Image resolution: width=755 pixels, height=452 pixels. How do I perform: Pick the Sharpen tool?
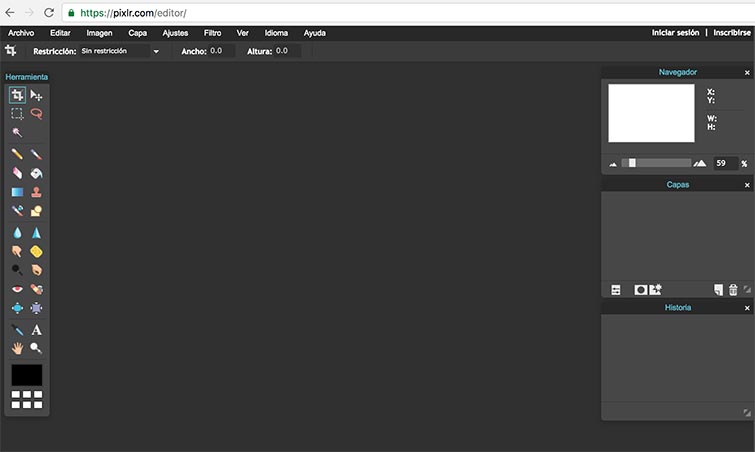[x=36, y=232]
